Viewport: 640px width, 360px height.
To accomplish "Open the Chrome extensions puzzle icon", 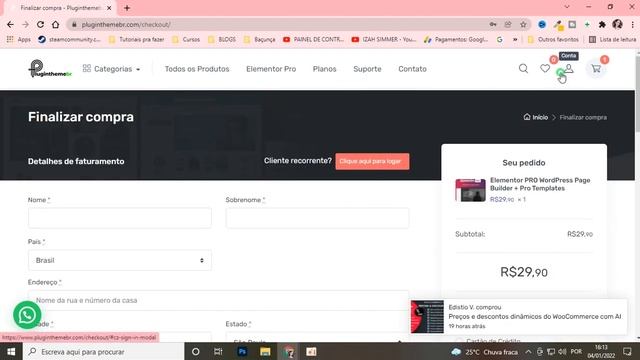I will (602, 24).
